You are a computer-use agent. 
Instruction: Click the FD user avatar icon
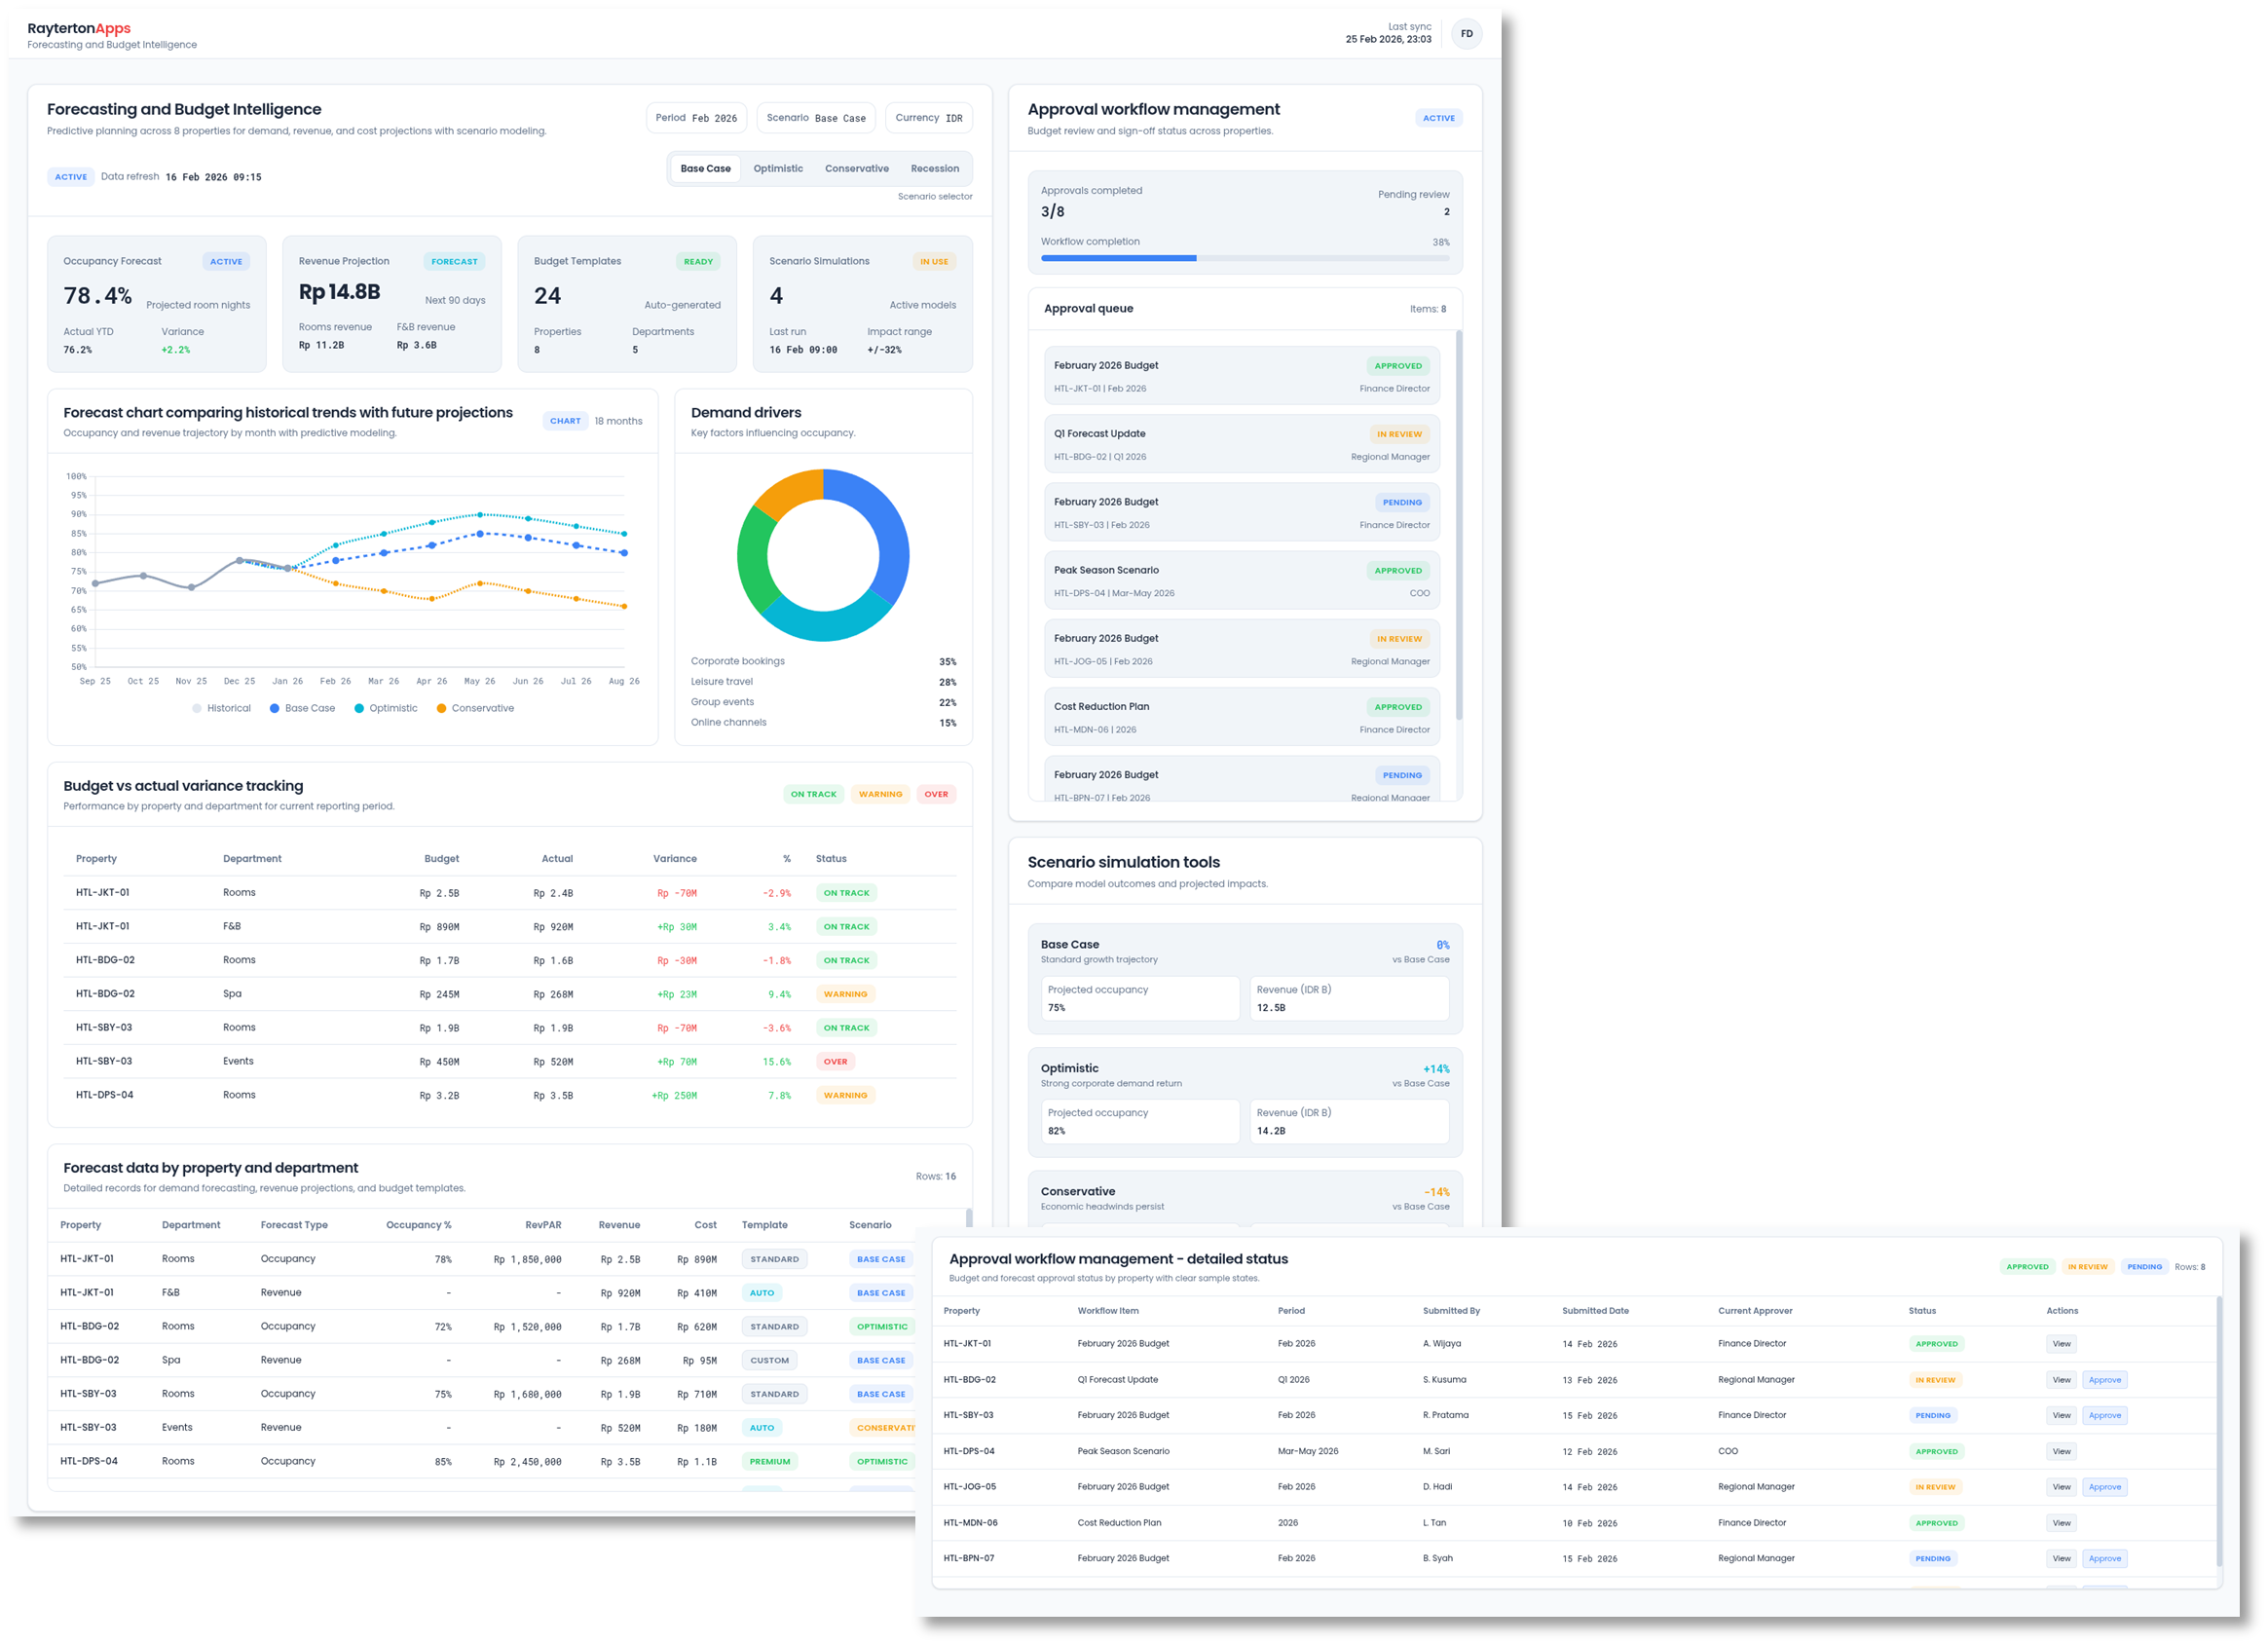(x=1466, y=33)
